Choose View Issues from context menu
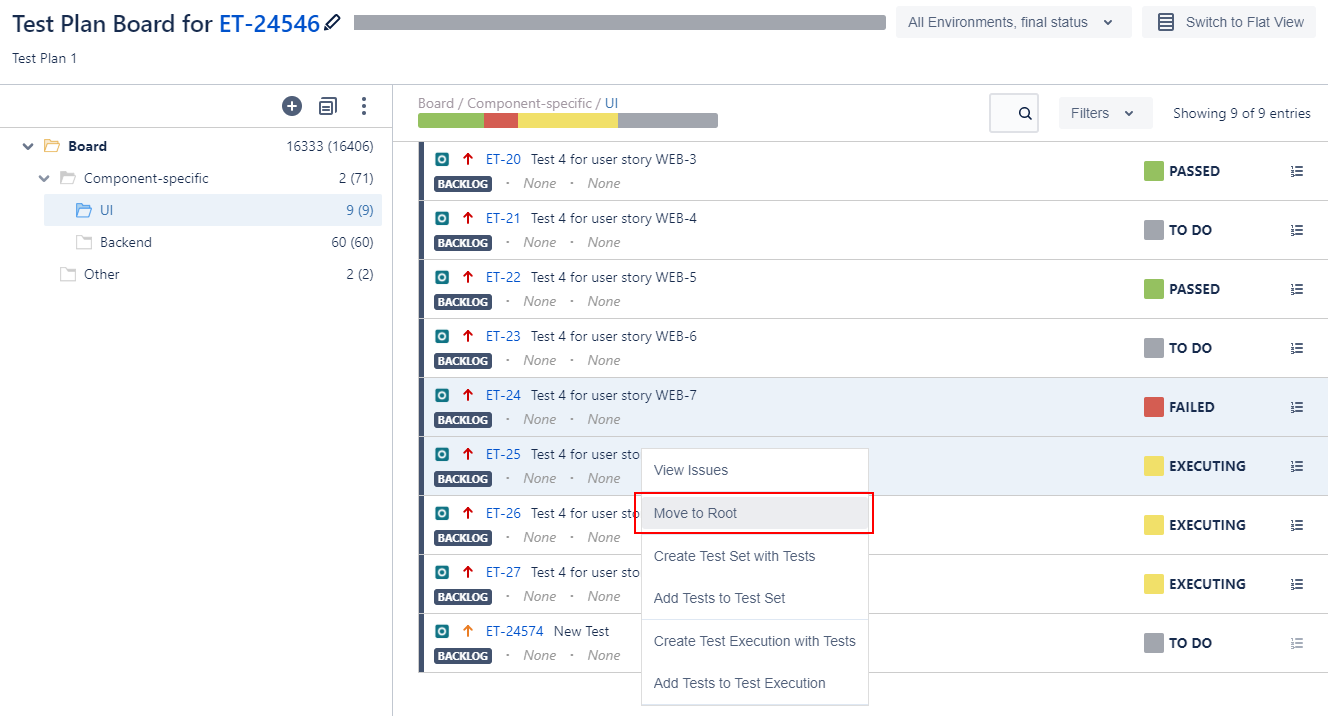Screen dimensions: 1328x716 coord(755,470)
